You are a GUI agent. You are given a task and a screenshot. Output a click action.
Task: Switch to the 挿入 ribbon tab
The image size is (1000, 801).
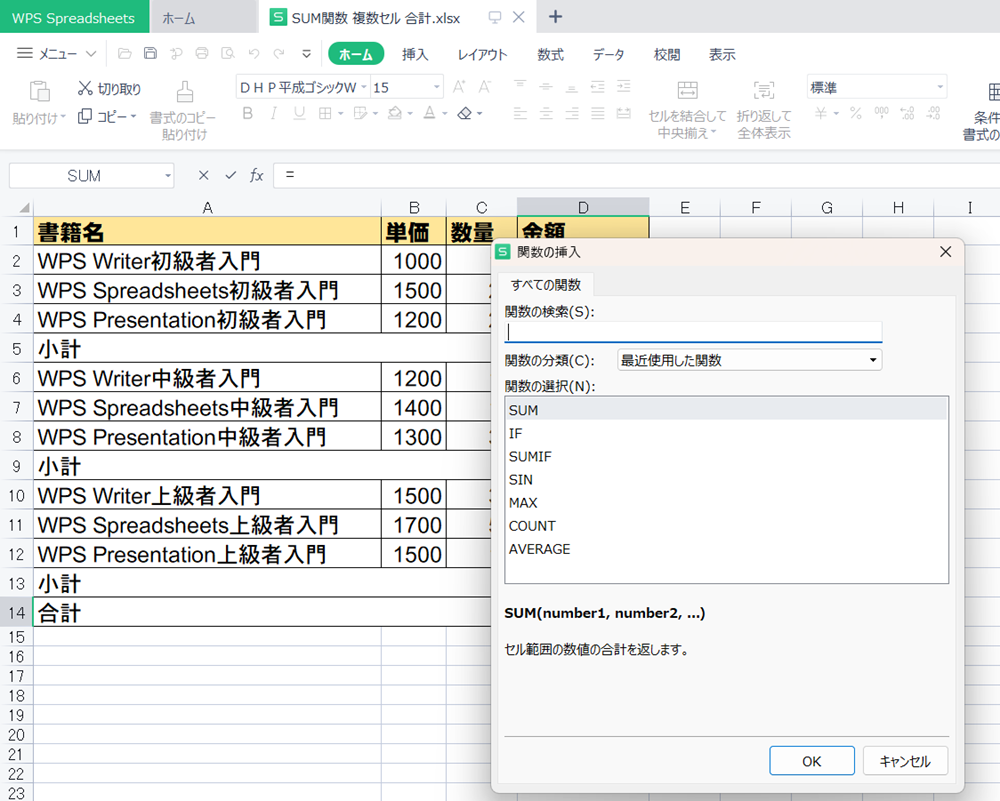click(415, 54)
